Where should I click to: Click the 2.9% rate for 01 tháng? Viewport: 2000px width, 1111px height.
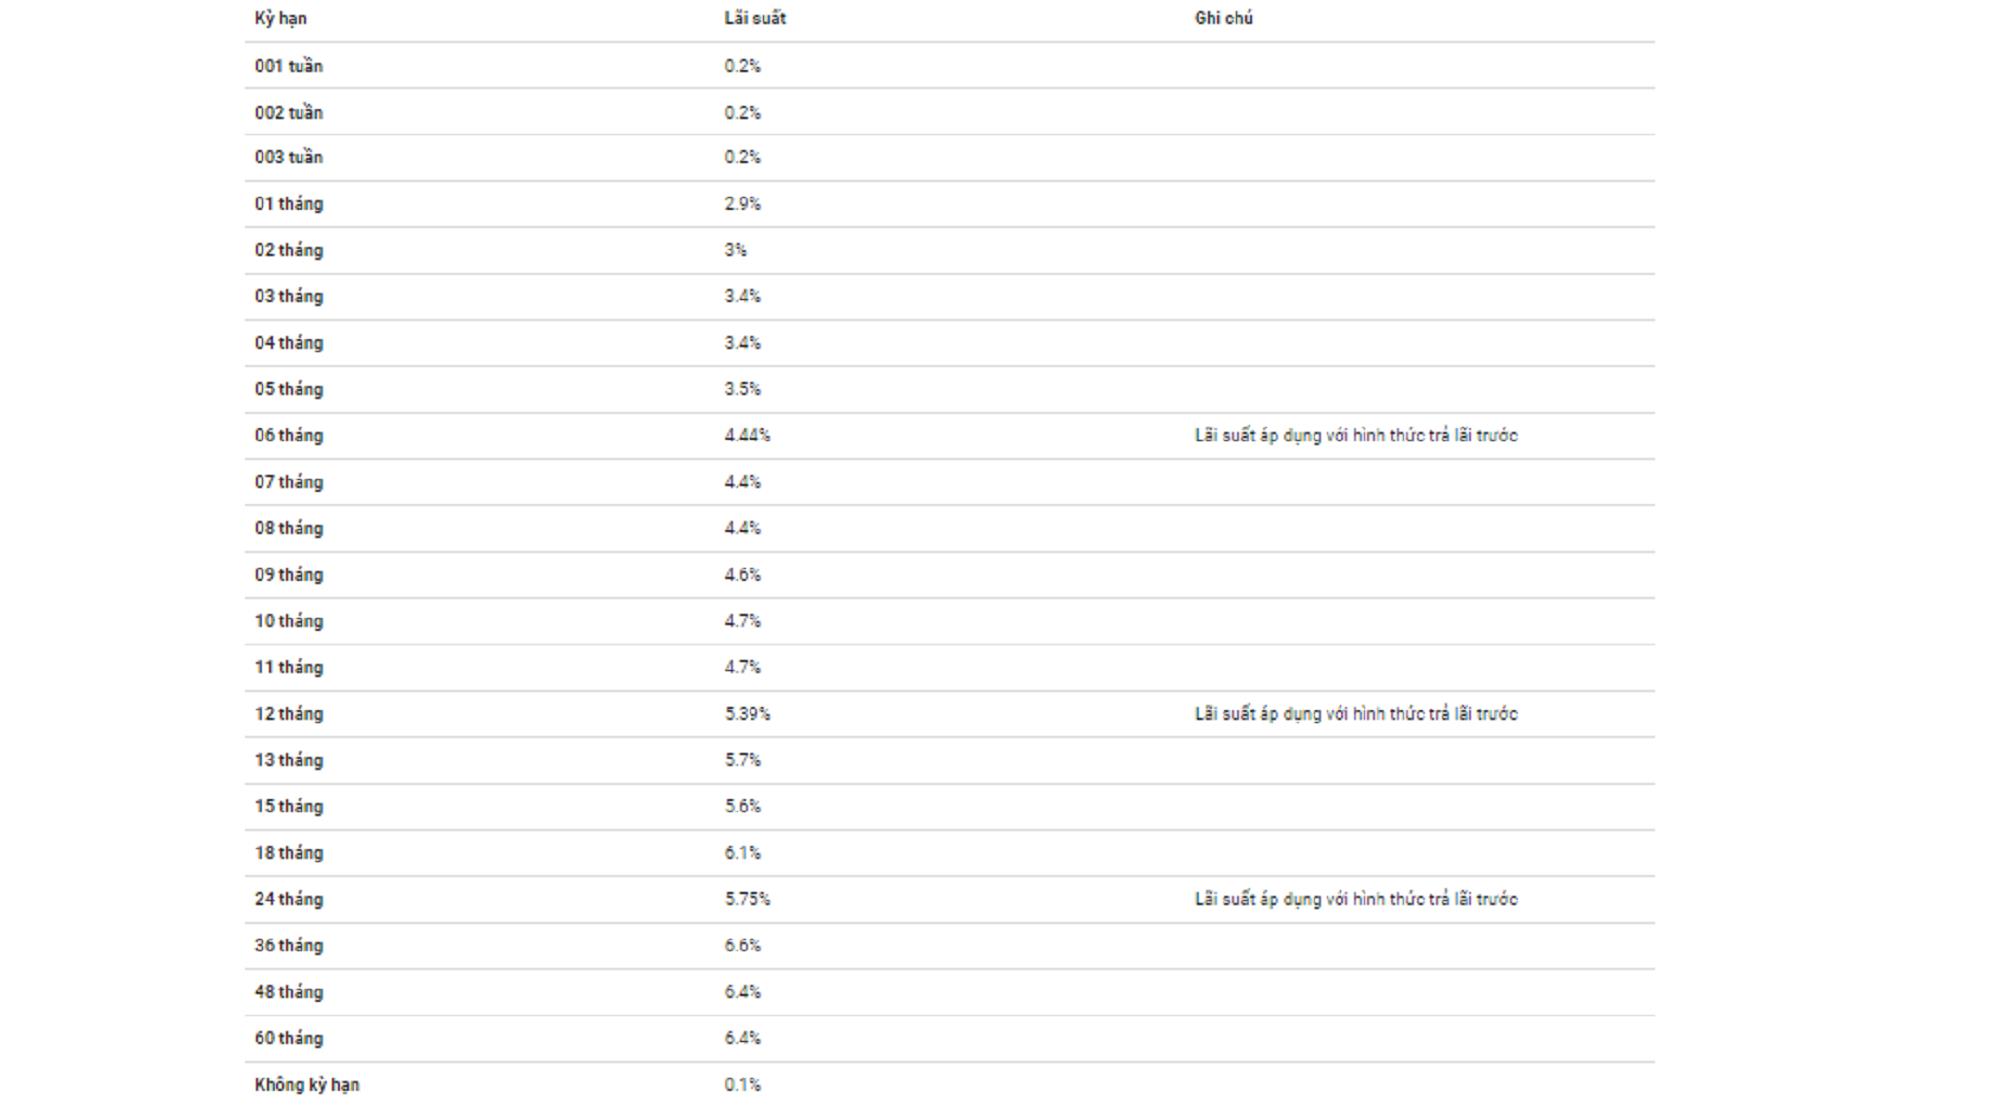click(742, 204)
